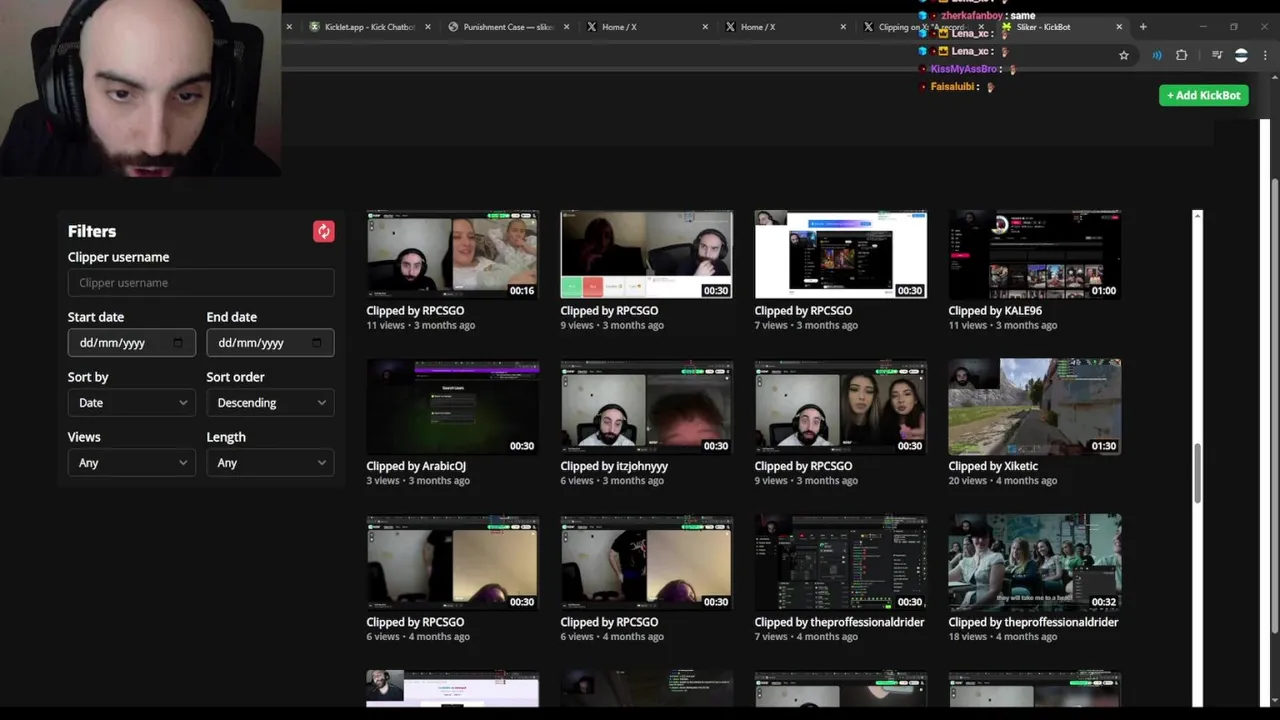The image size is (1280, 720).
Task: Play the Xiketic 01:30 gameplay clip thumbnail
Action: (x=1035, y=407)
